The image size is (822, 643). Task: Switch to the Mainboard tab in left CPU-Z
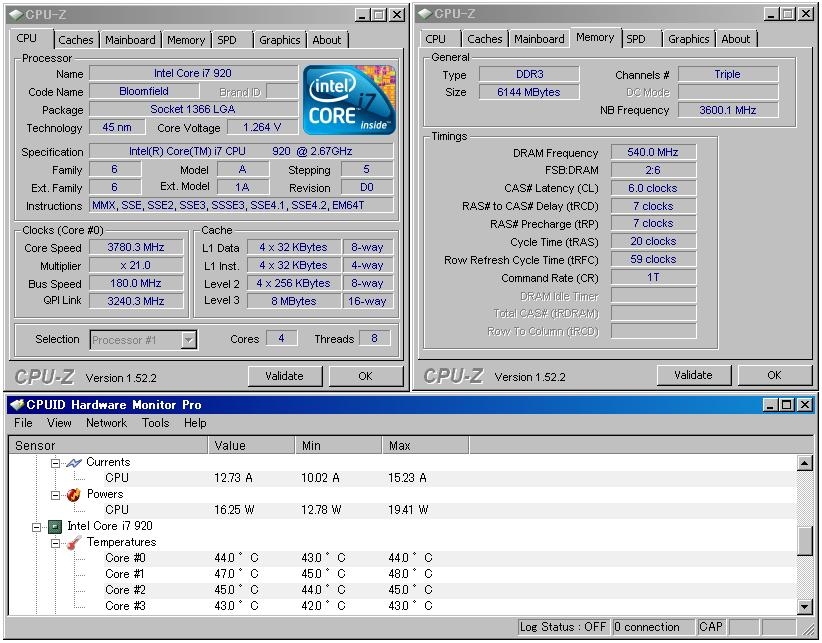(131, 40)
